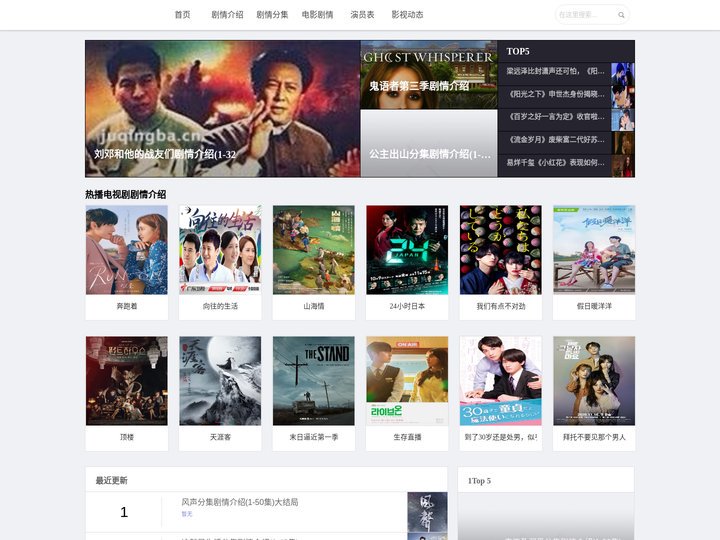Open the 假日暖洋洋 poster
This screenshot has height=540, width=720.
coord(594,250)
